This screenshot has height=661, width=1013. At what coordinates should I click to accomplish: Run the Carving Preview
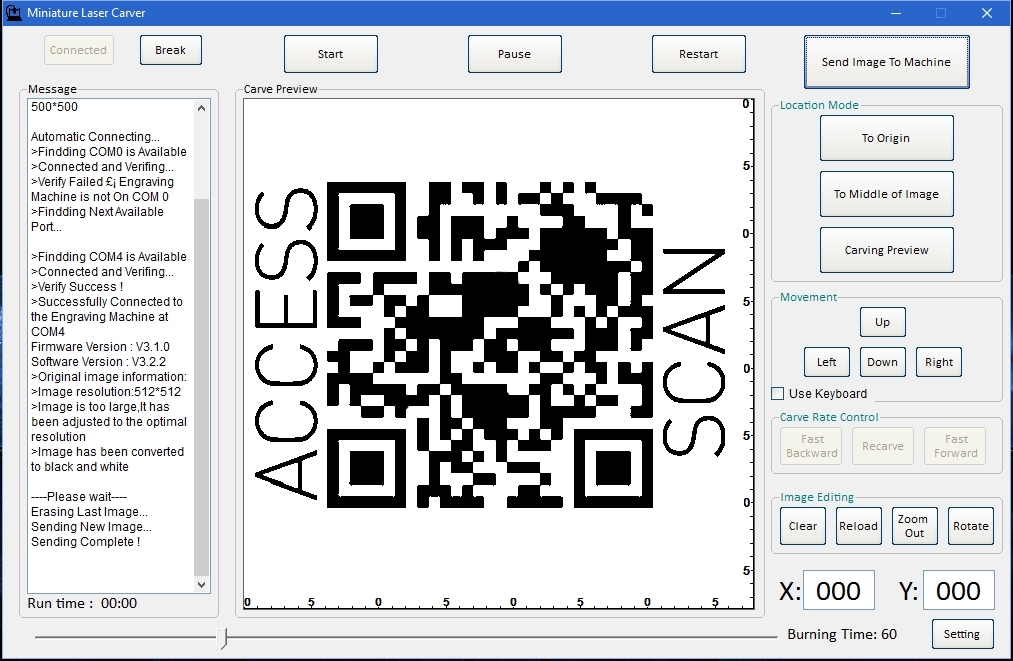pos(886,250)
